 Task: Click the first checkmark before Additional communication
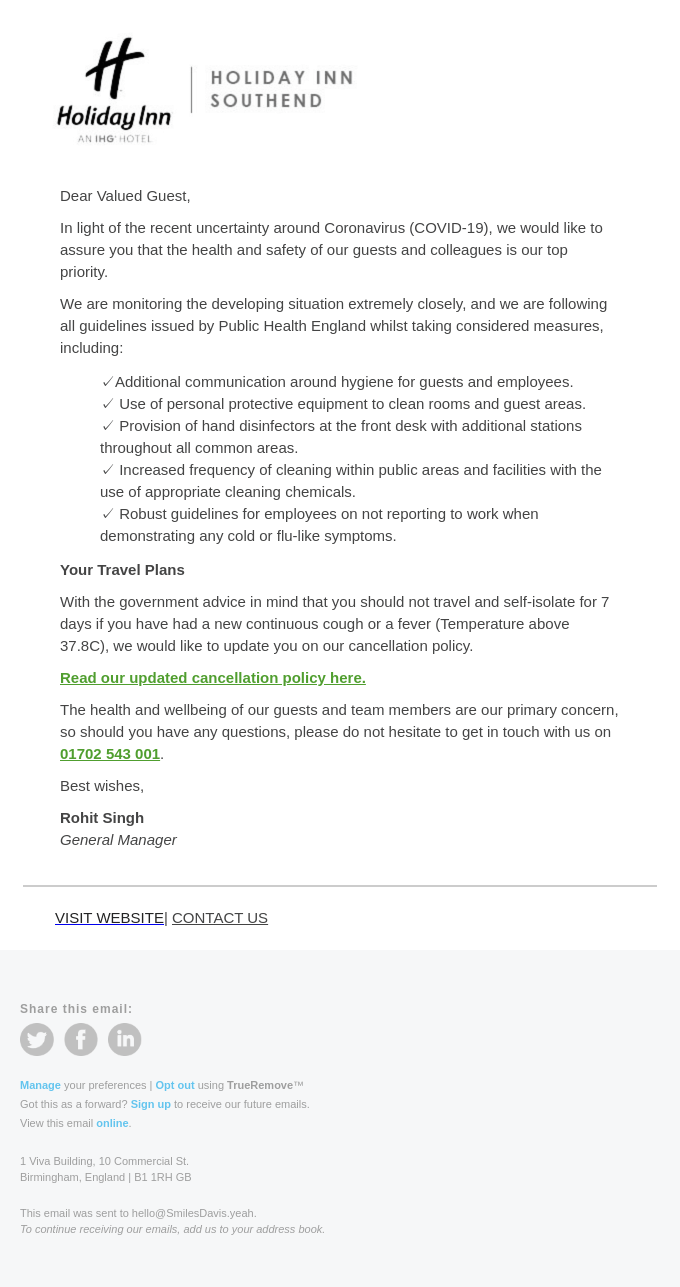(x=107, y=381)
